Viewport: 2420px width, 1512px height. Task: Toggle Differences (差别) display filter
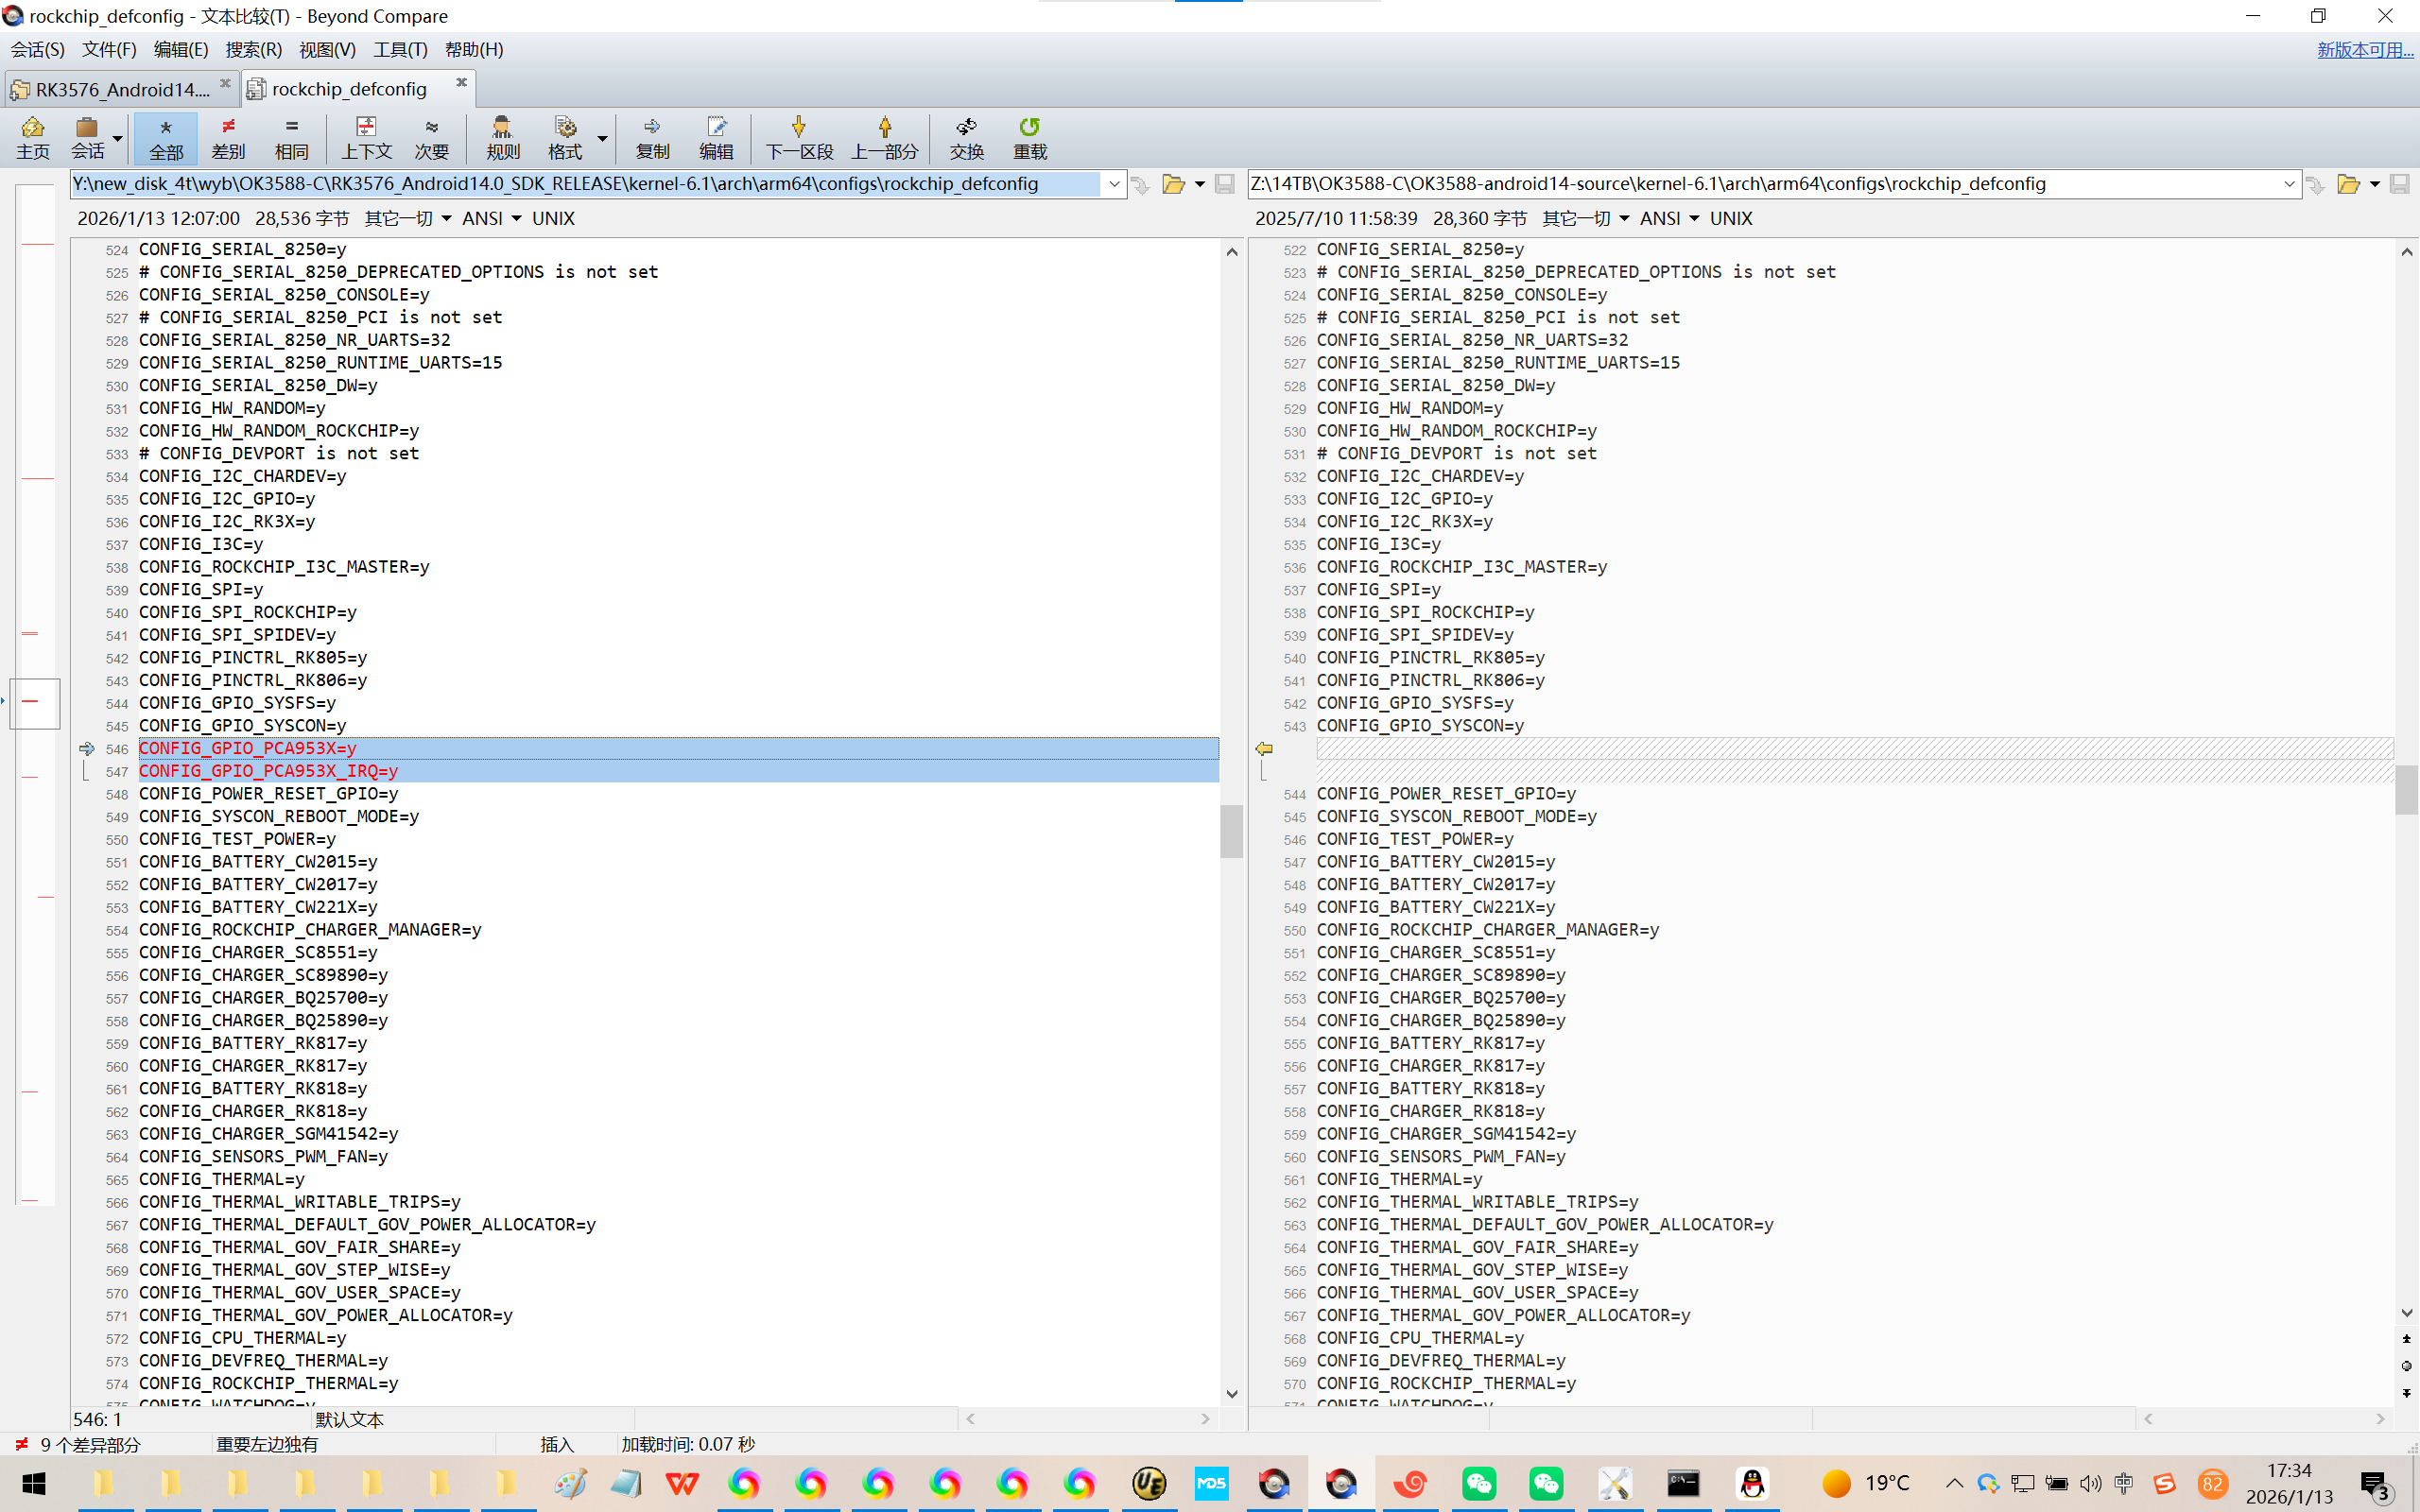point(228,137)
